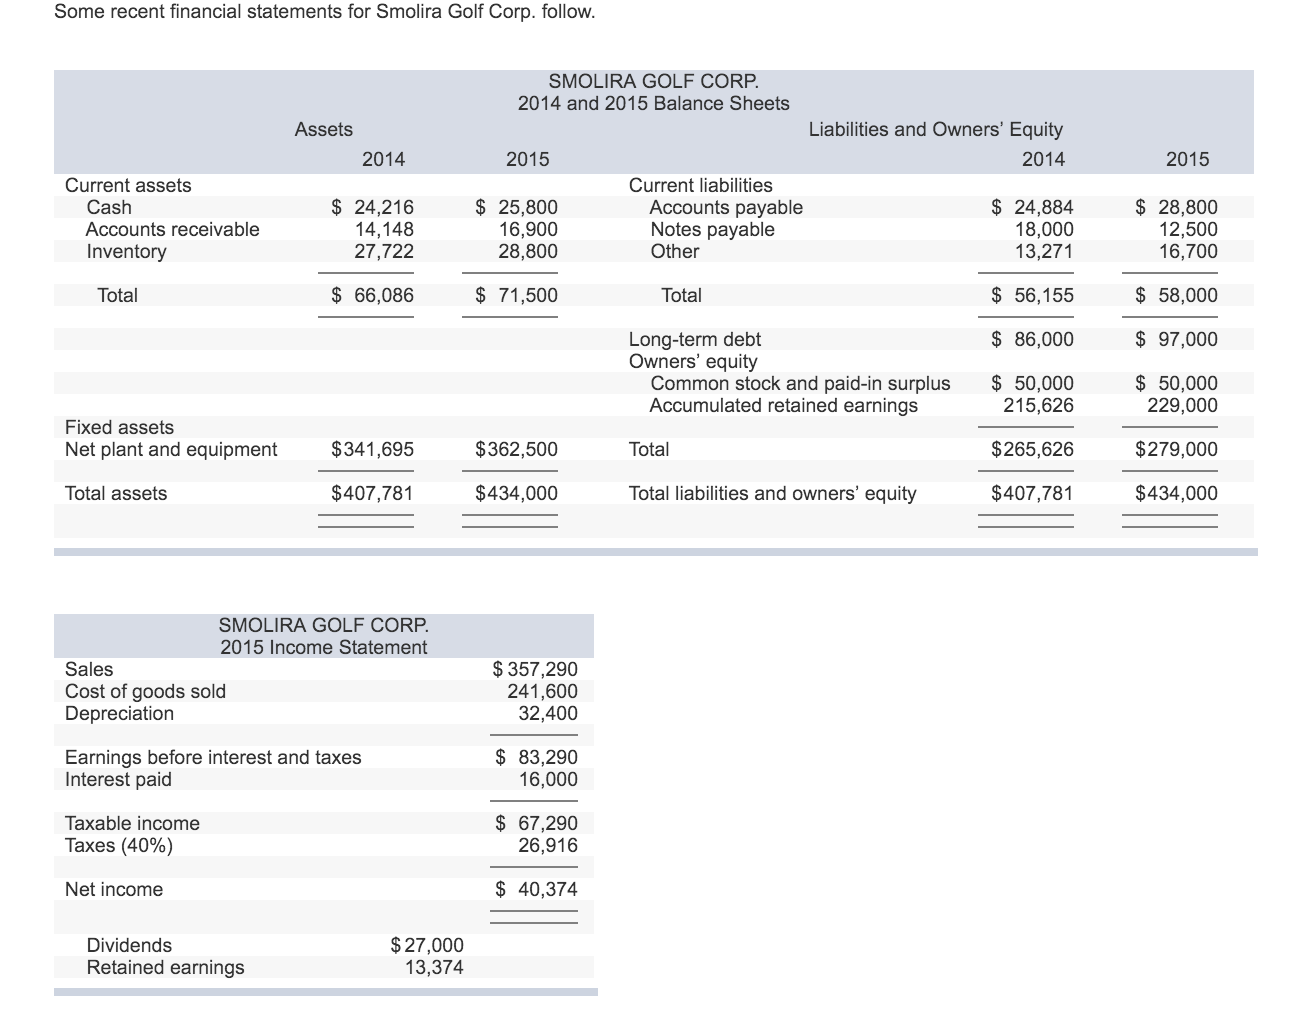Viewport: 1316px width, 1030px height.
Task: Select Retained earnings amount 13,374
Action: (x=434, y=967)
